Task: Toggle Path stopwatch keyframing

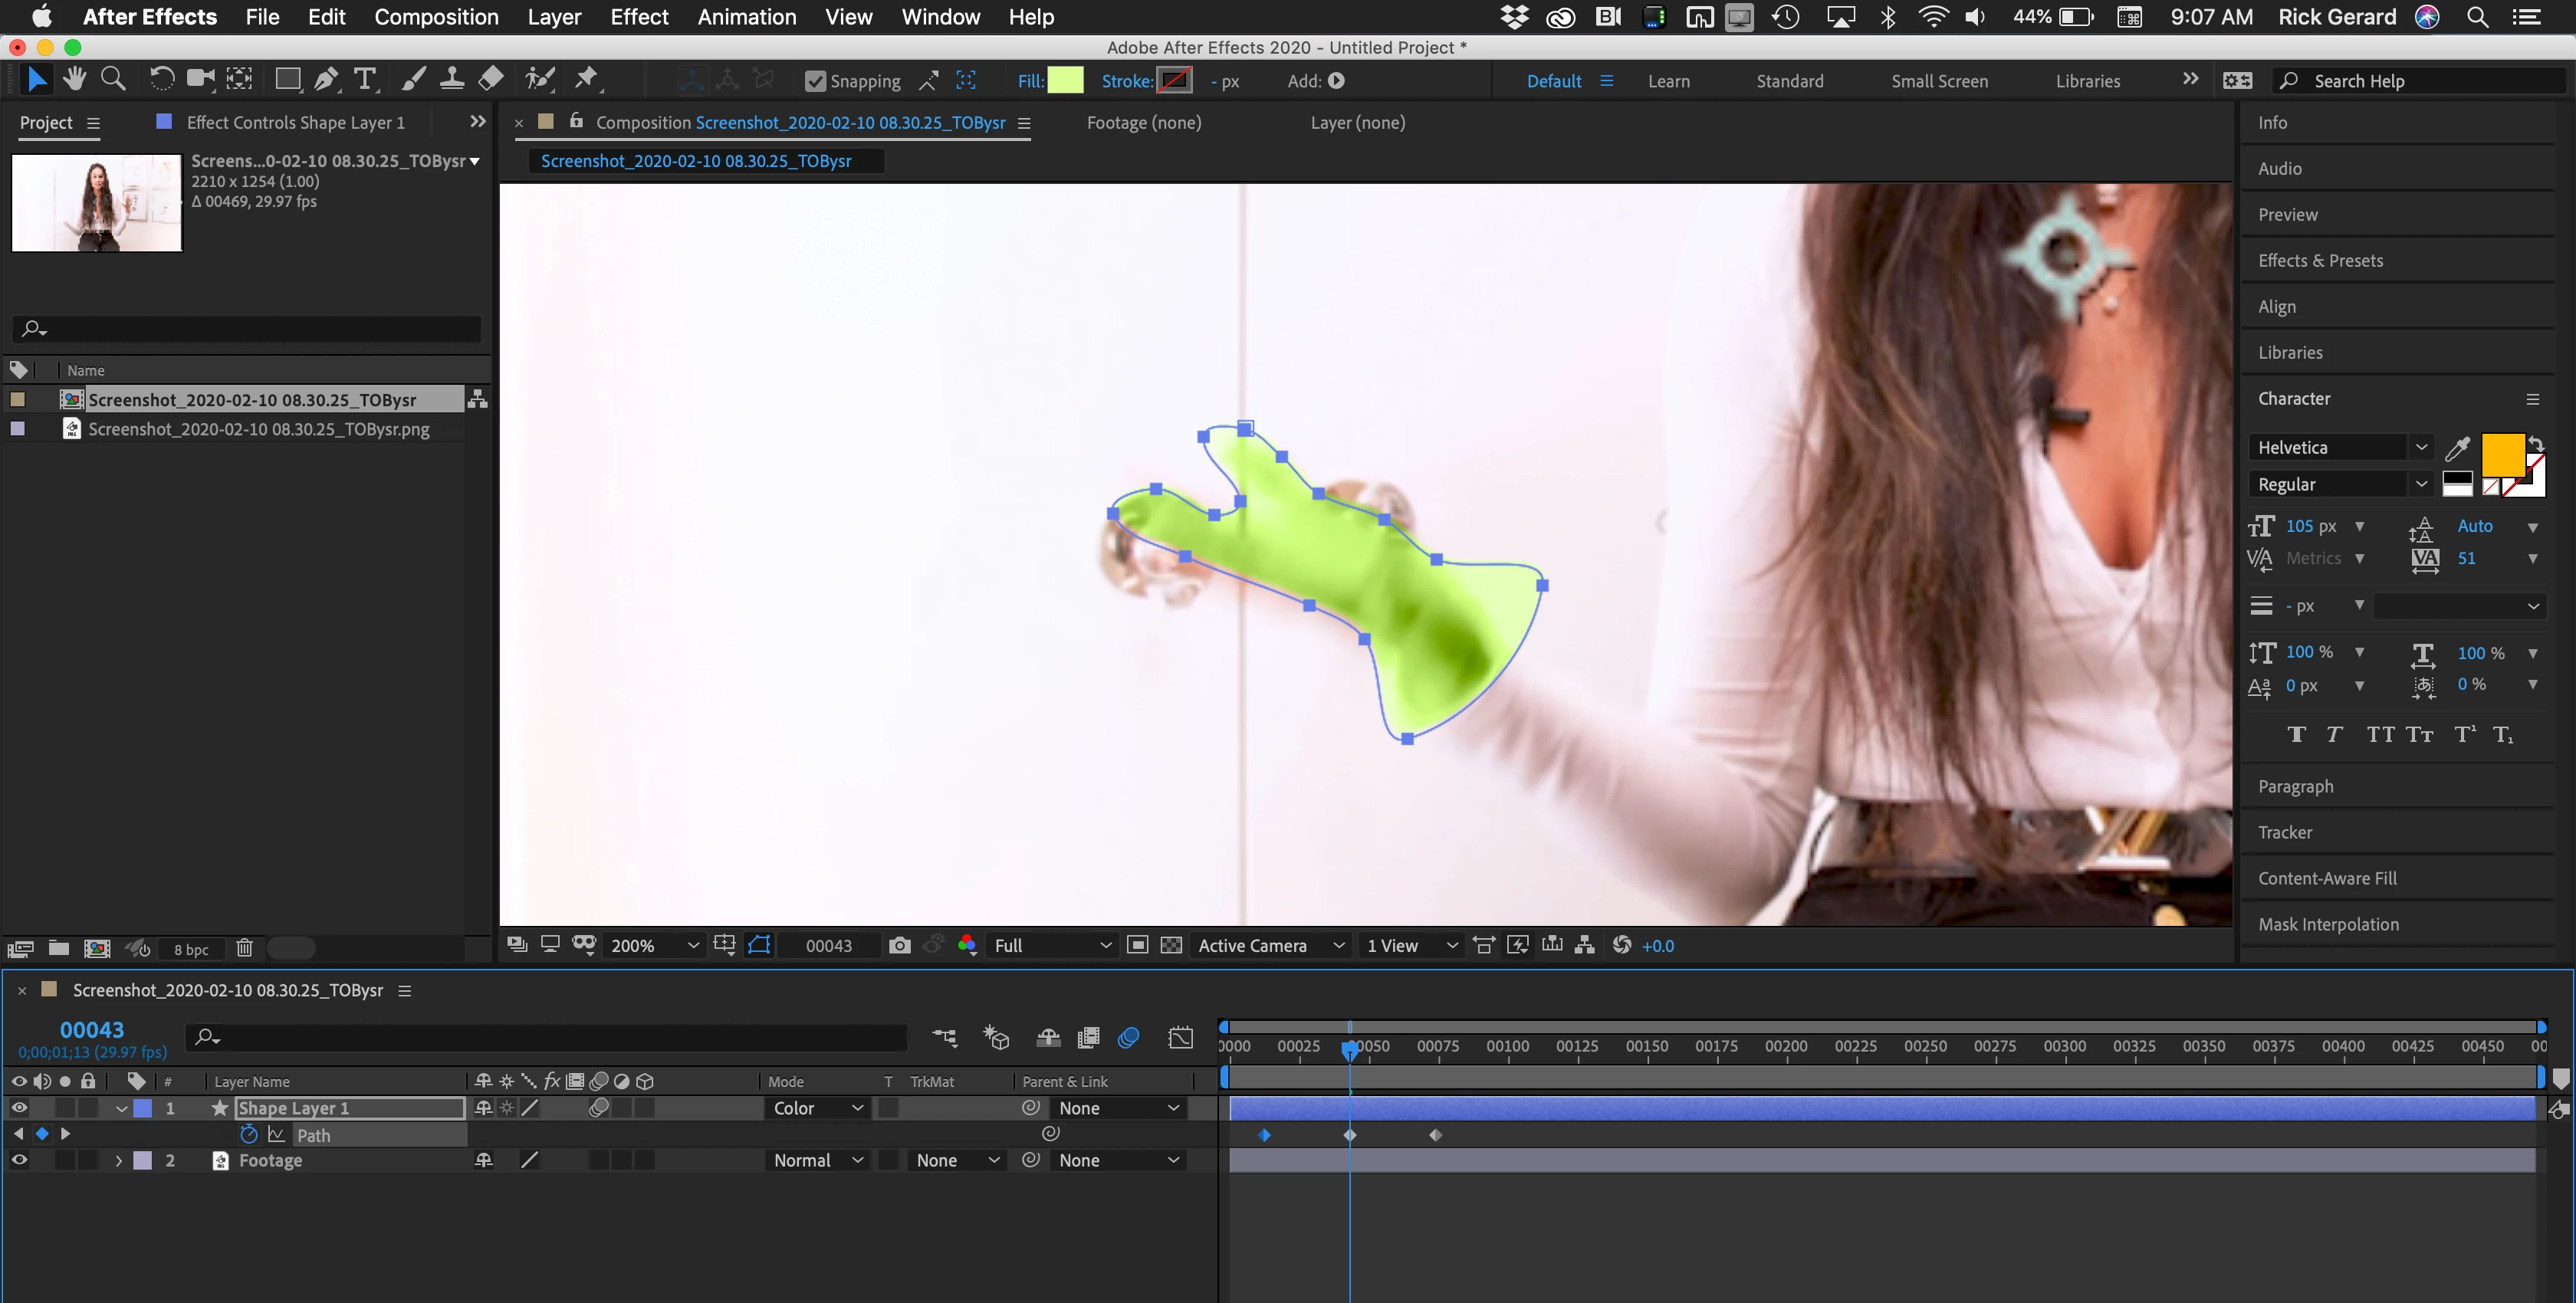Action: pos(249,1134)
